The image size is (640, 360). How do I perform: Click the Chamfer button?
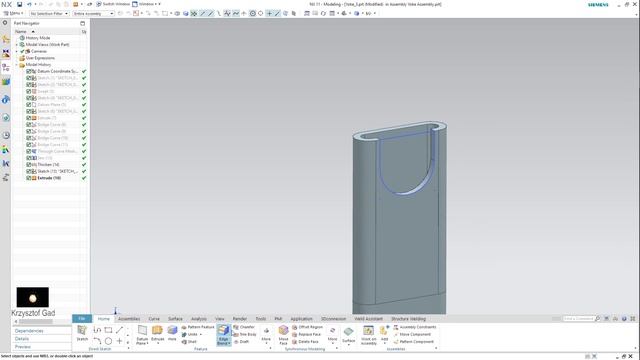pos(244,327)
